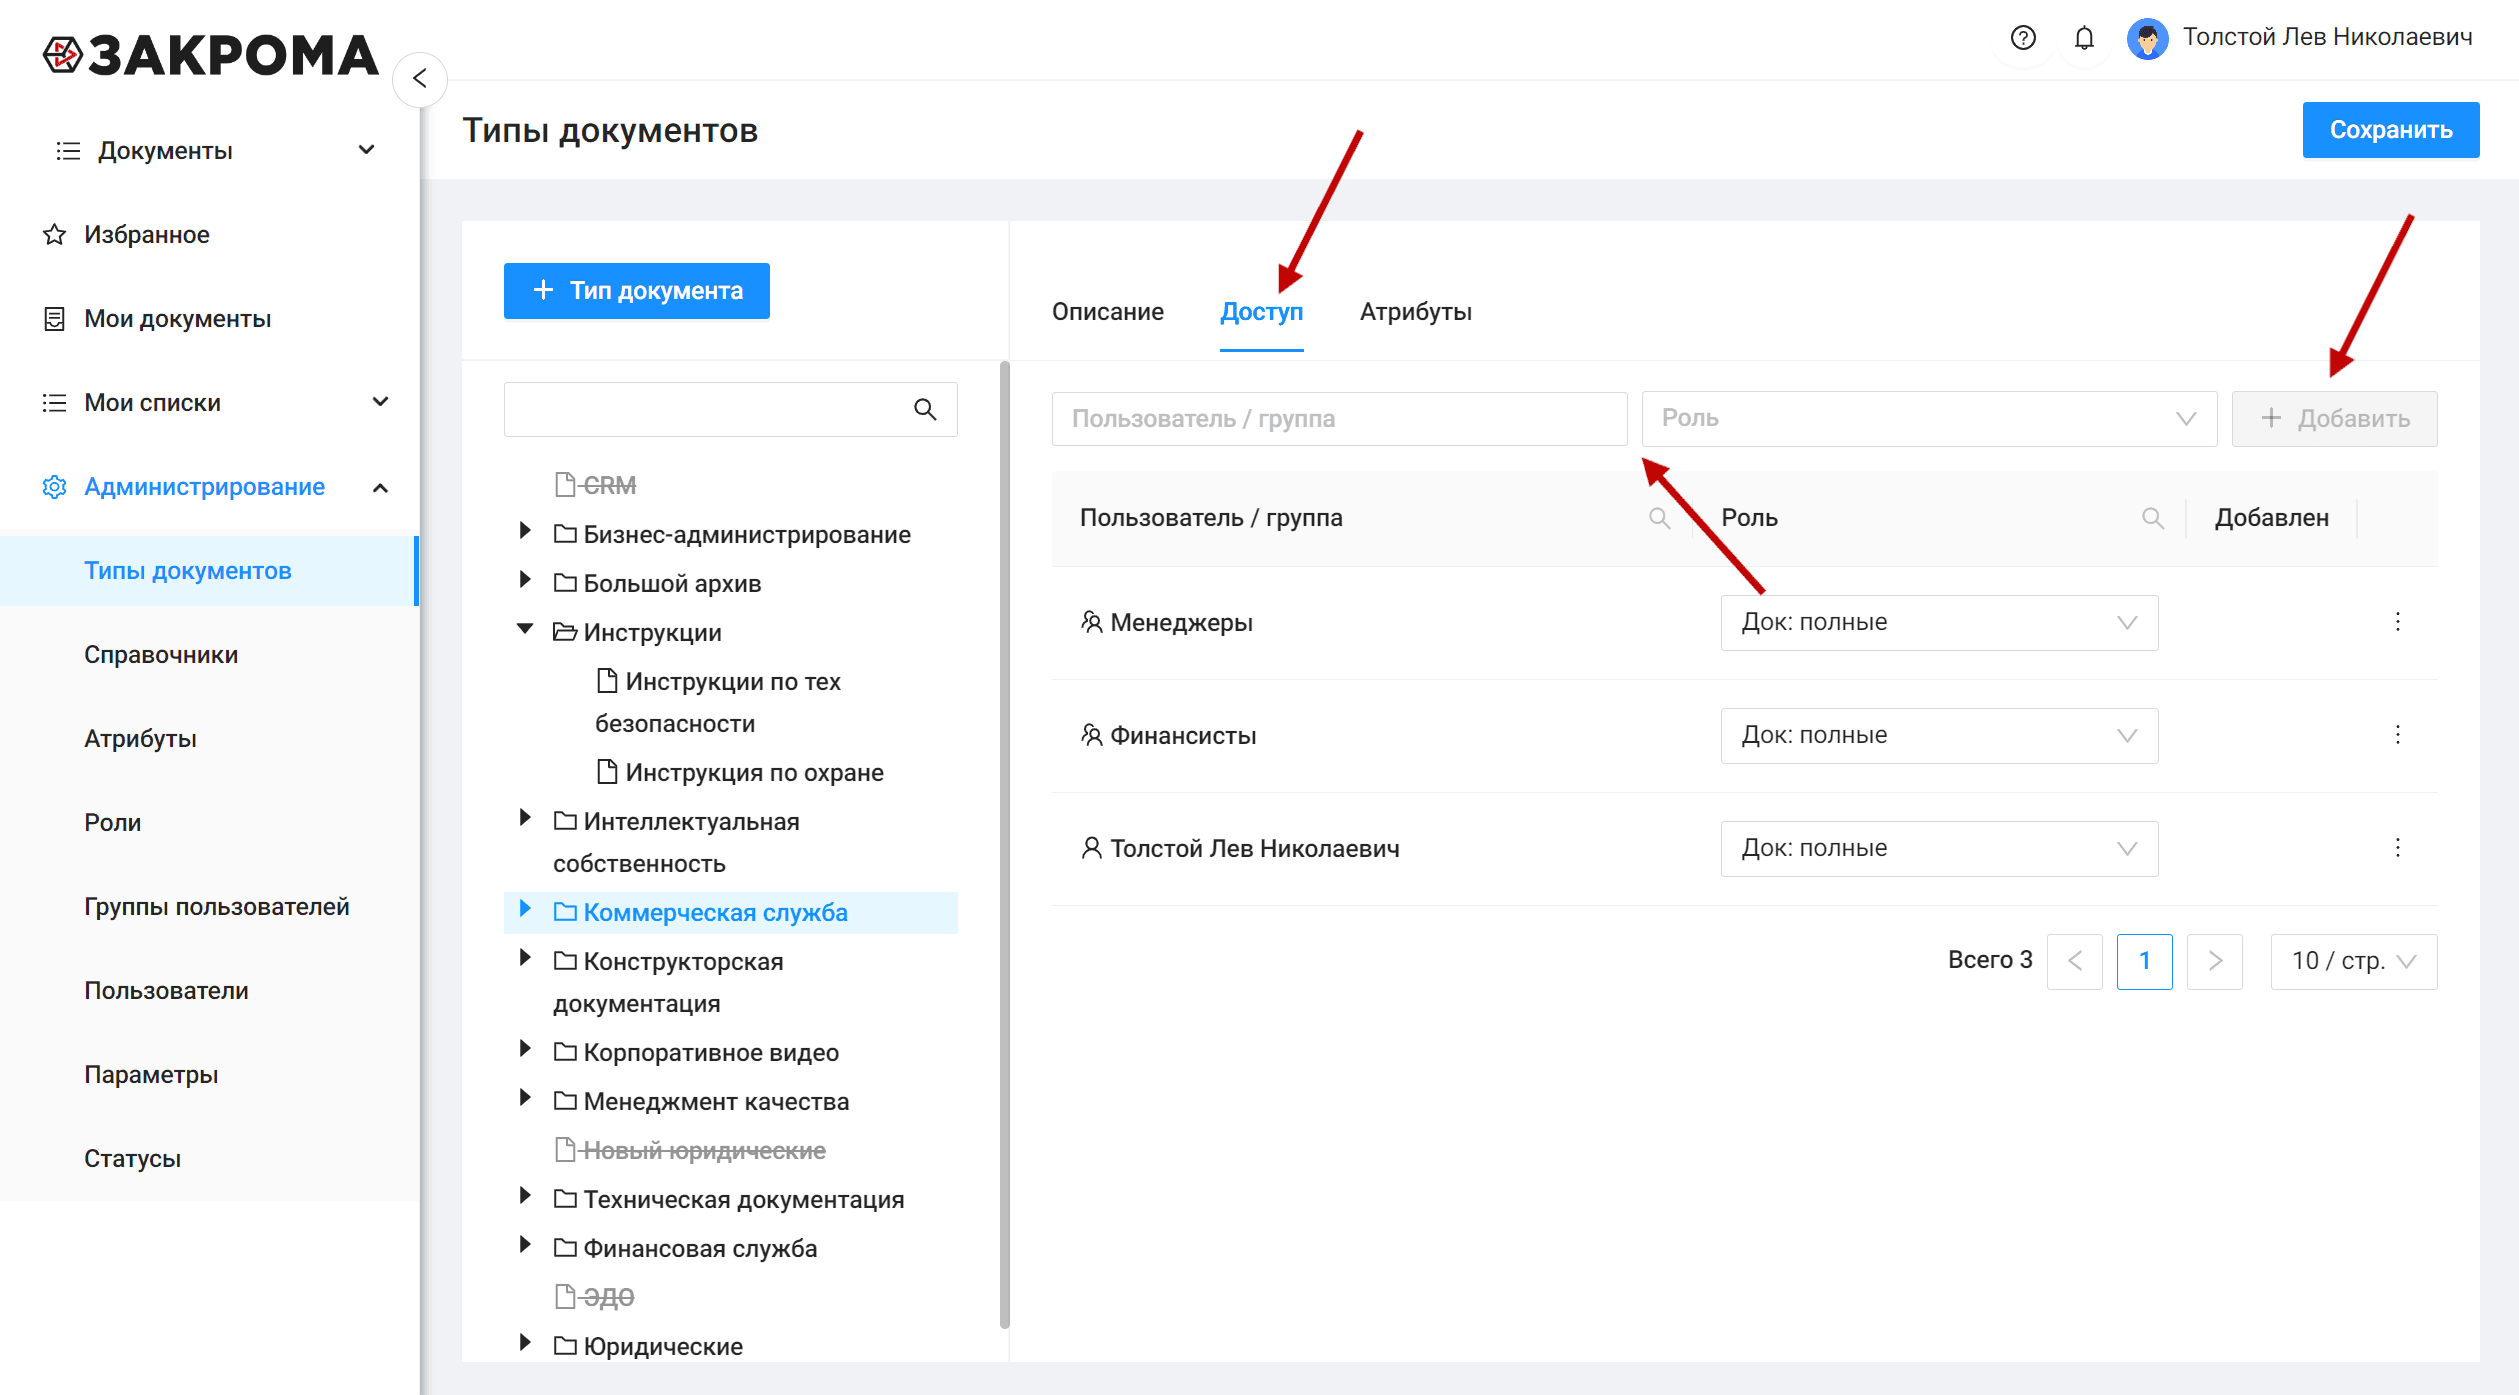Screen dimensions: 2519x1395
Task: Open the three-dot menu for Менеджеры
Action: pos(2397,622)
